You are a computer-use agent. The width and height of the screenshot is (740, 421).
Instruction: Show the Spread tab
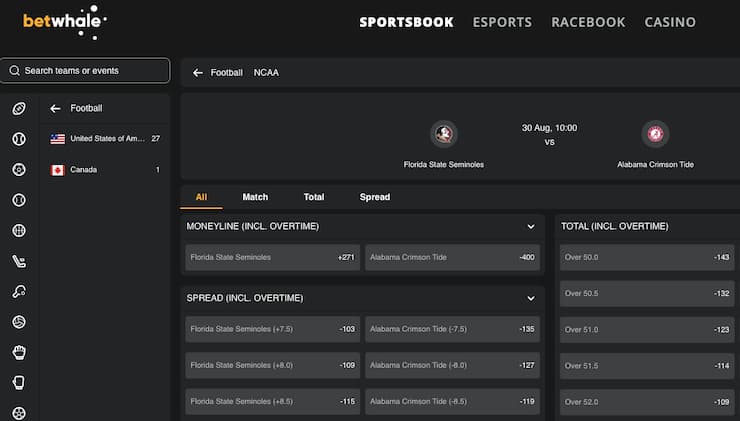click(x=375, y=197)
